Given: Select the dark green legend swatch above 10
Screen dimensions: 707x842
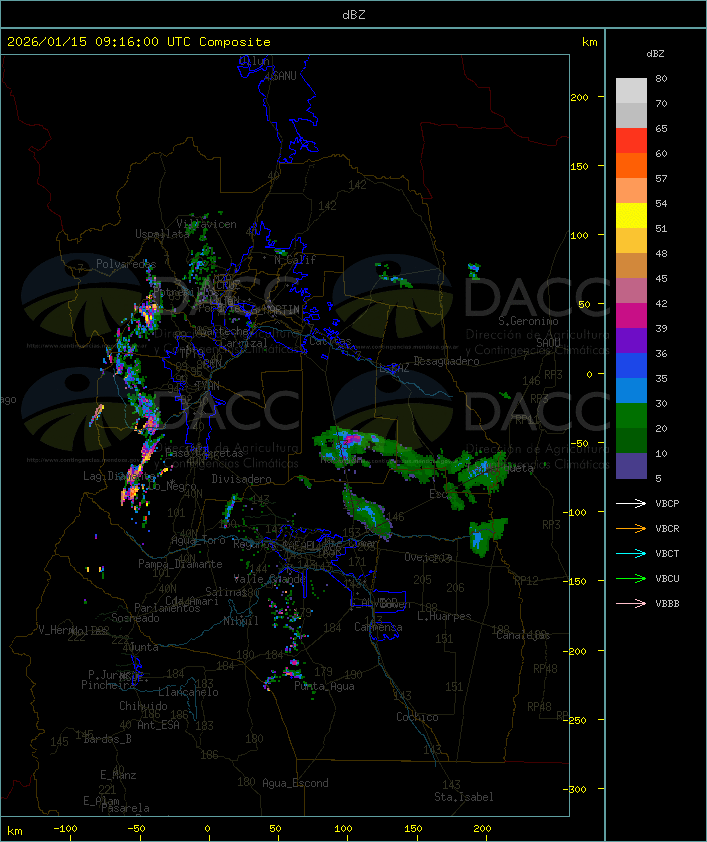Looking at the screenshot, I should tap(631, 440).
